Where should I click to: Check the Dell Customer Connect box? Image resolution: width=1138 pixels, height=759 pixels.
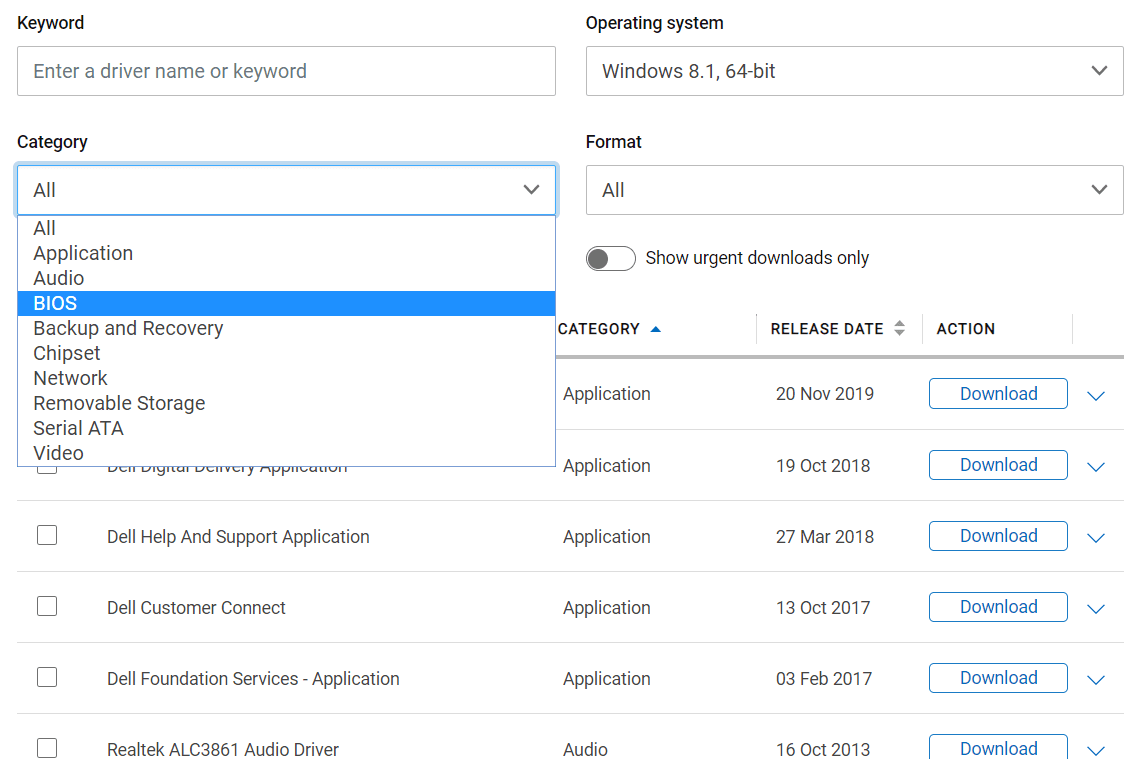47,606
